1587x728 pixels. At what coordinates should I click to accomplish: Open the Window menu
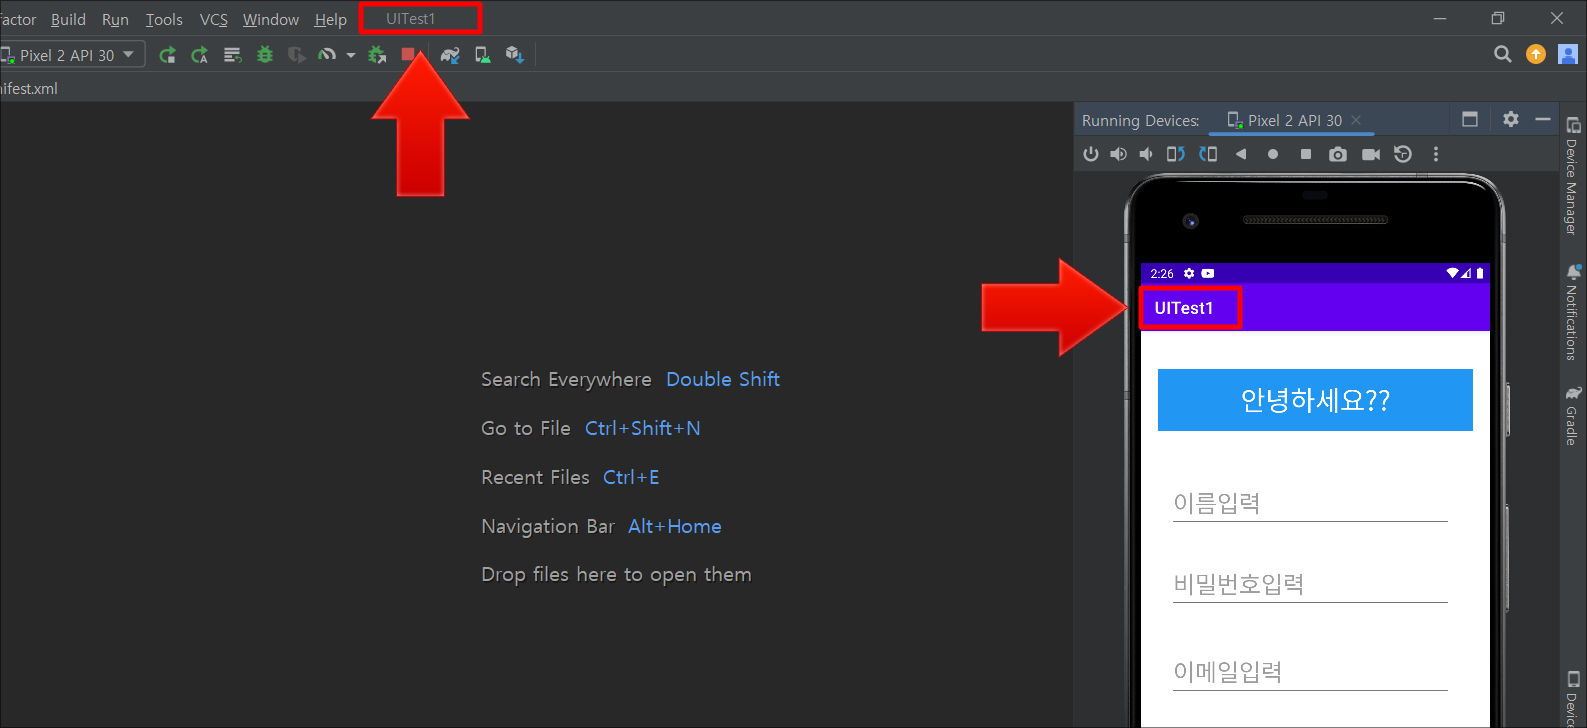(270, 19)
